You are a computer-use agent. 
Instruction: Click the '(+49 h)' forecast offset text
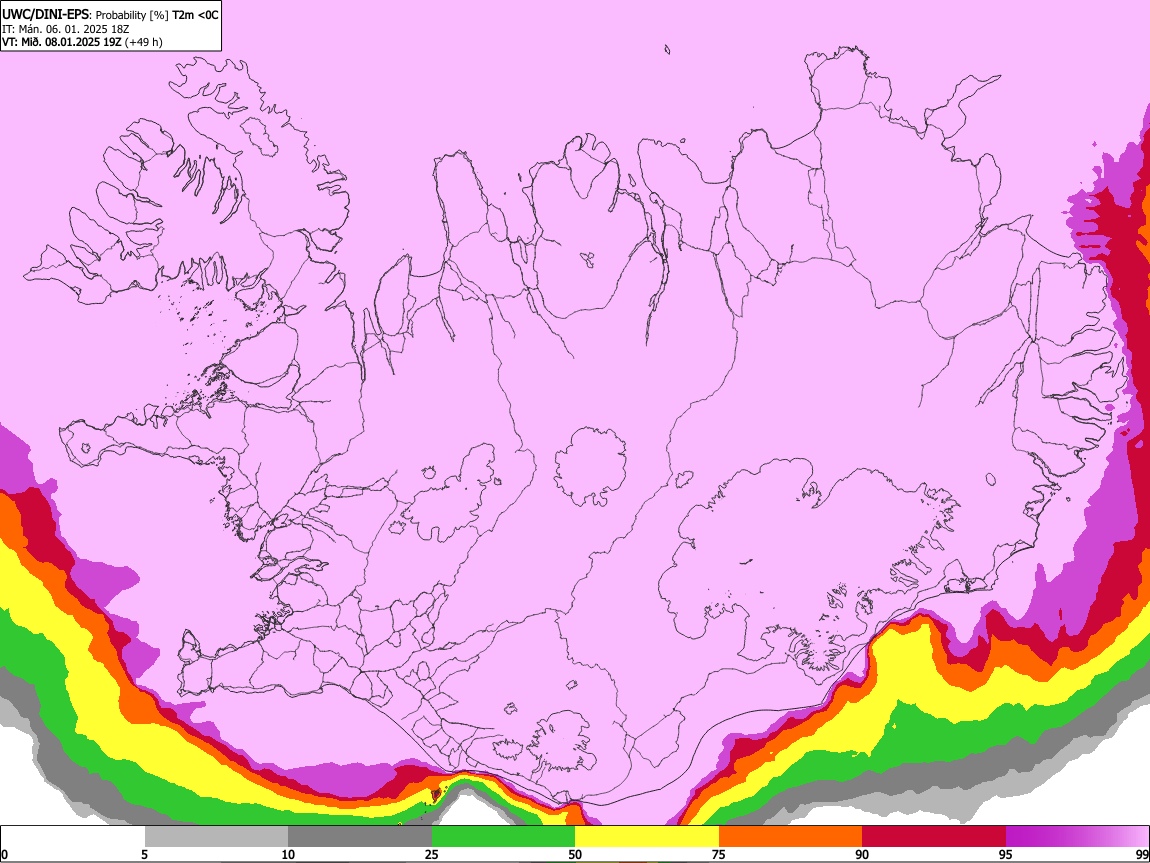pyautogui.click(x=144, y=42)
